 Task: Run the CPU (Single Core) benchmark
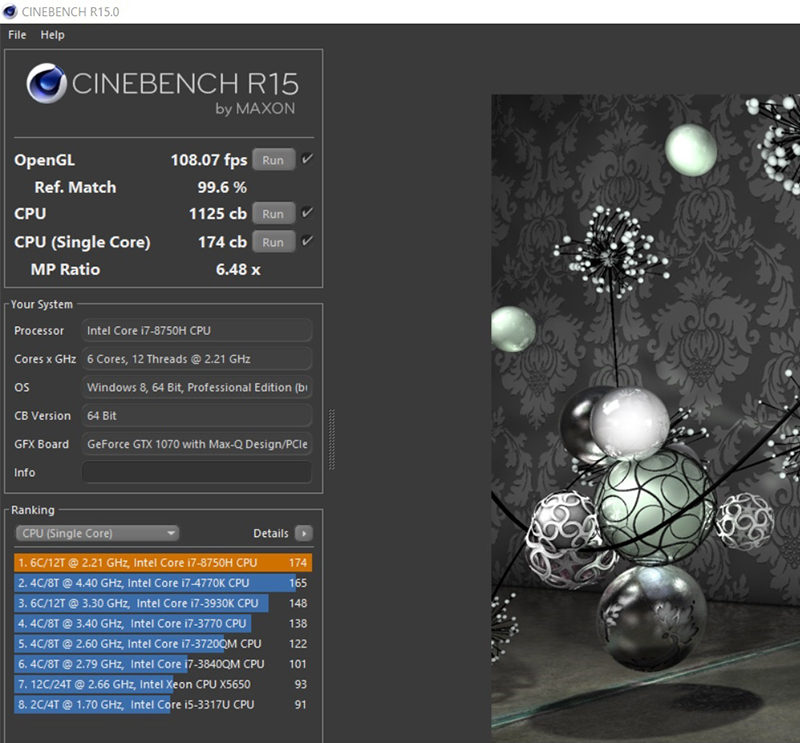(273, 242)
